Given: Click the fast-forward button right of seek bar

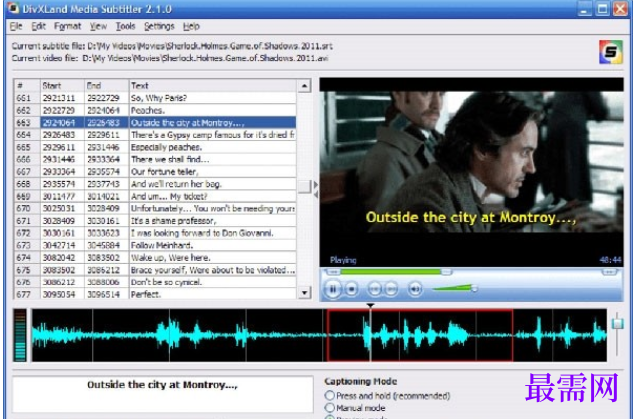Looking at the screenshot, I should tap(609, 271).
